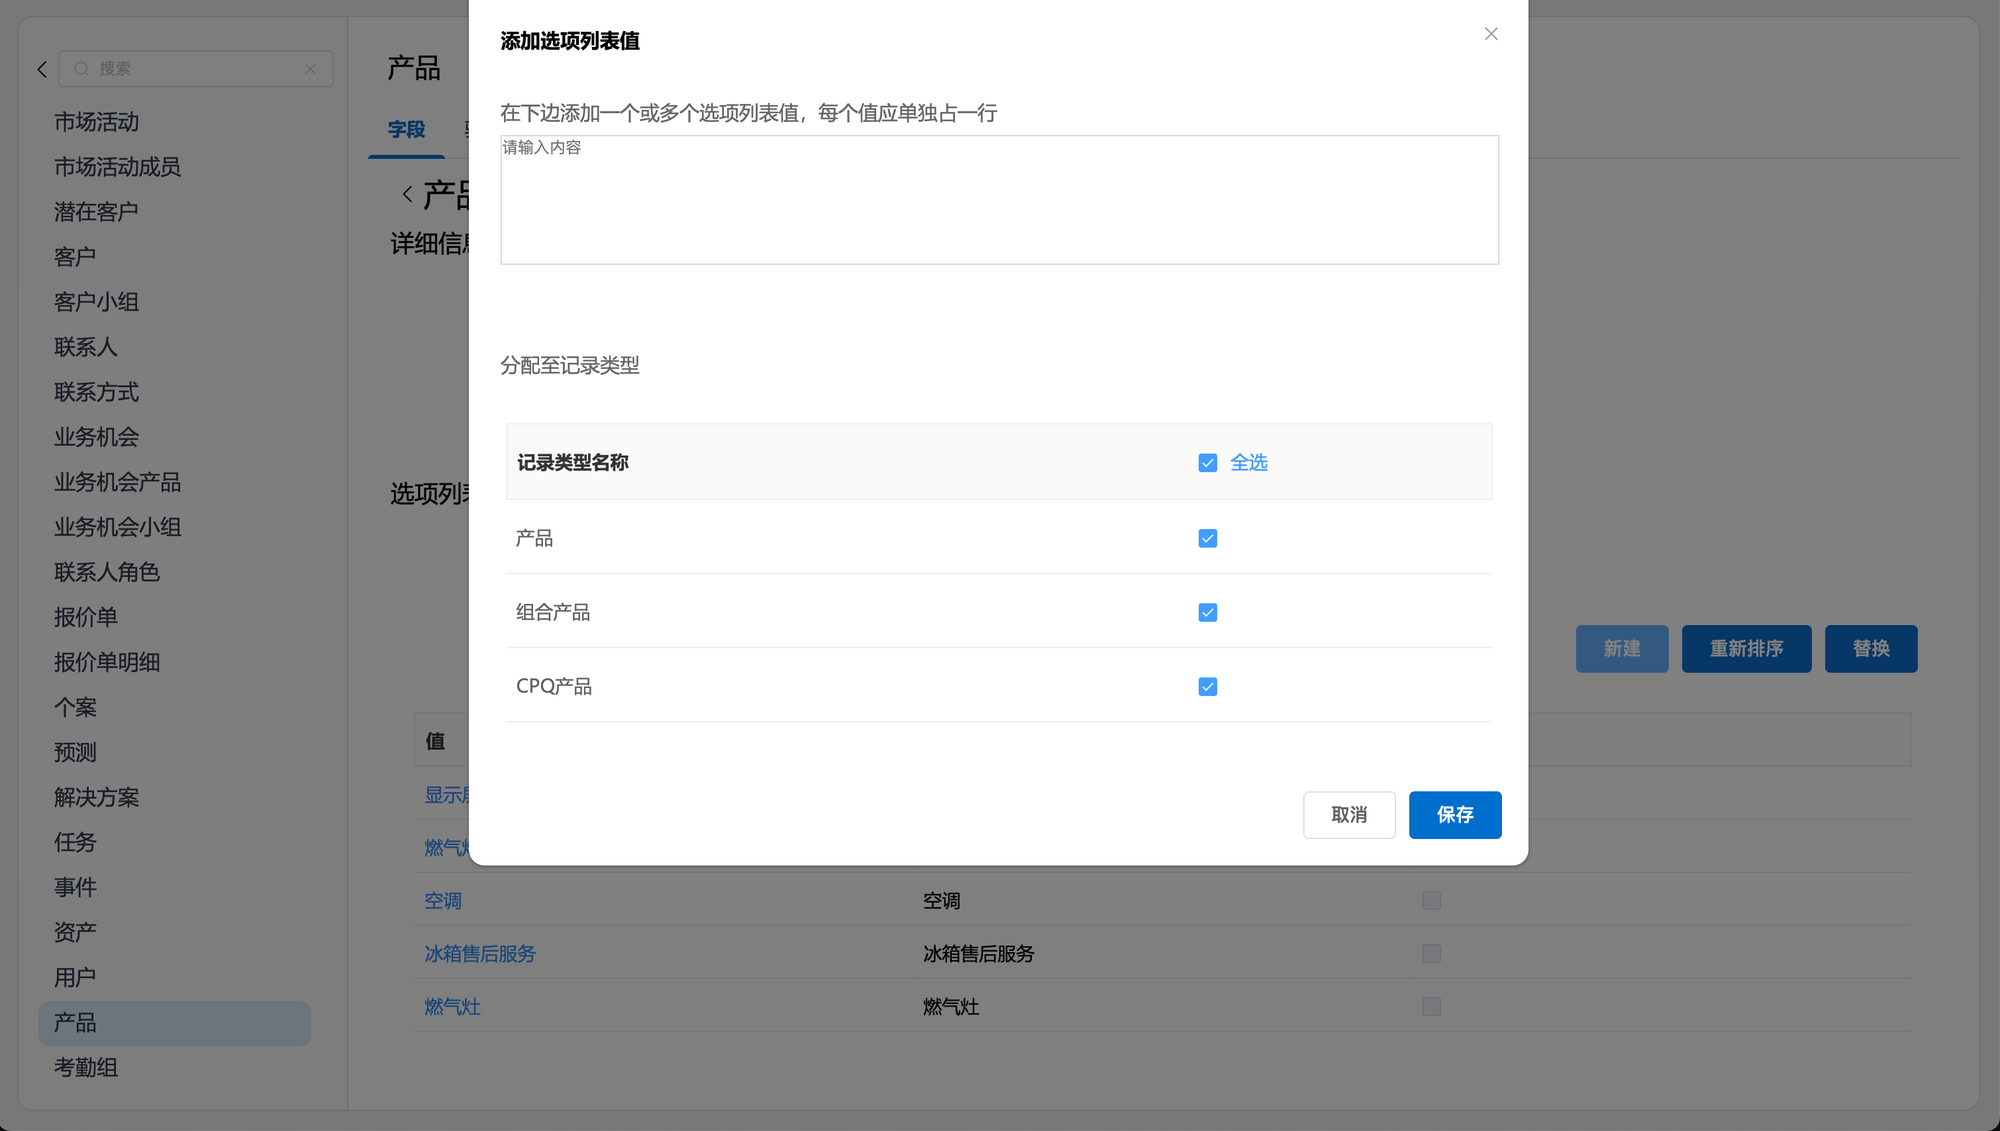Image resolution: width=2000 pixels, height=1131 pixels.
Task: Click the search magnifier icon
Action: (x=81, y=69)
